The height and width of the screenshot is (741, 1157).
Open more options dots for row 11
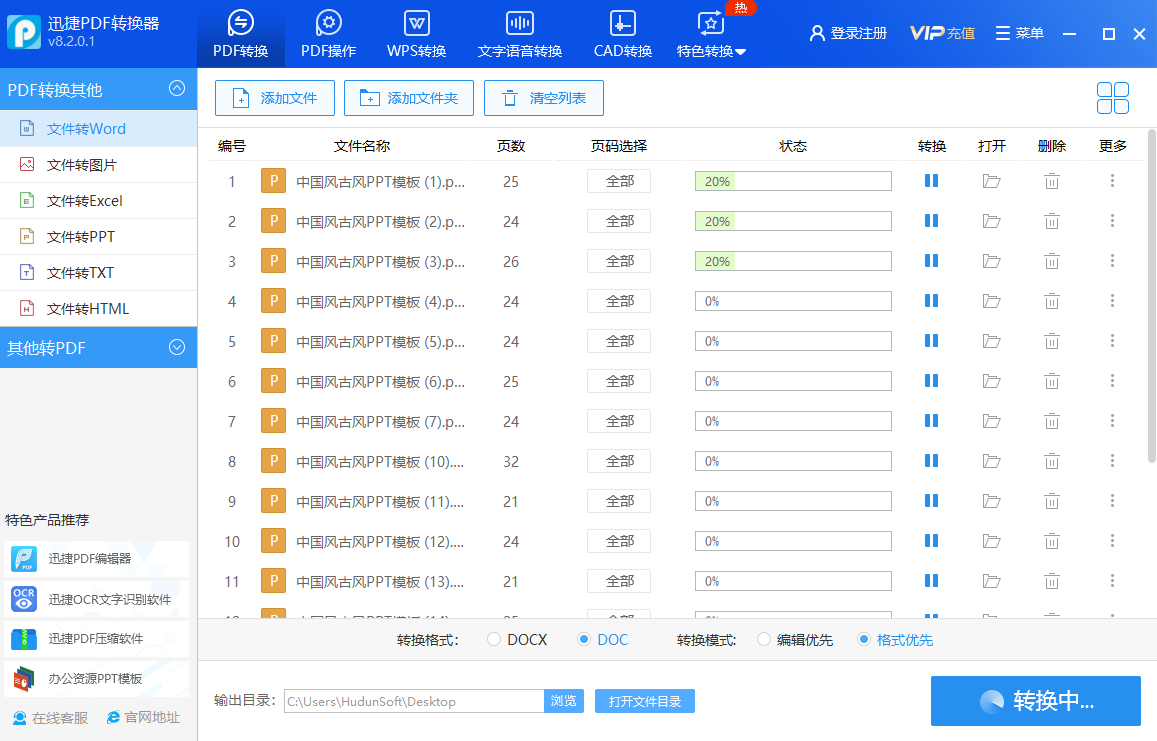pos(1112,581)
